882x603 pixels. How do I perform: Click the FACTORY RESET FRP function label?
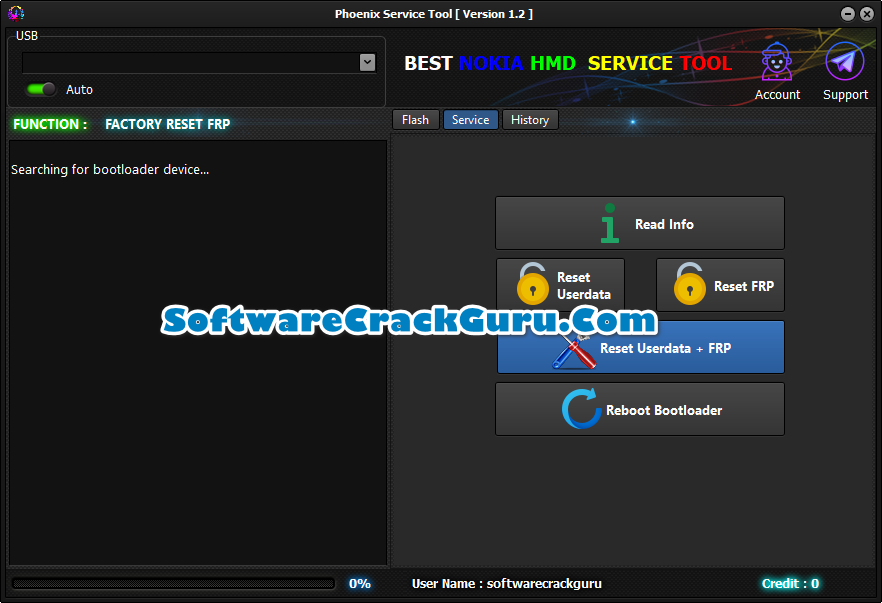pos(168,124)
